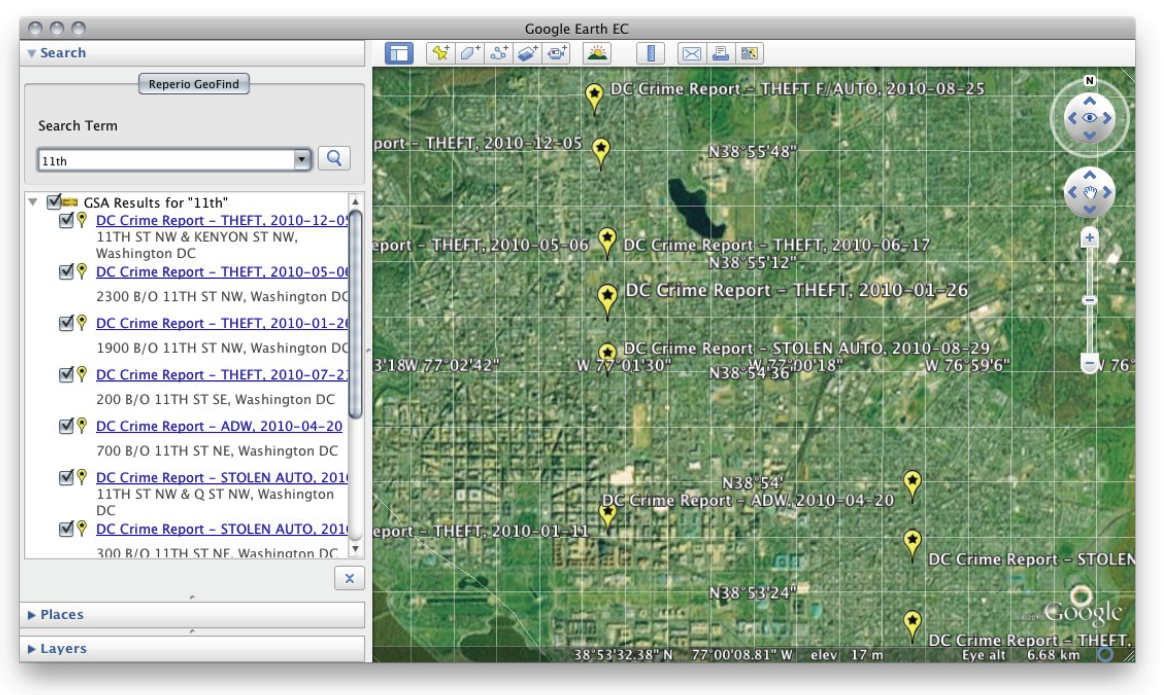The image size is (1164, 695).
Task: Click the Email envelope toolbar icon
Action: (692, 53)
